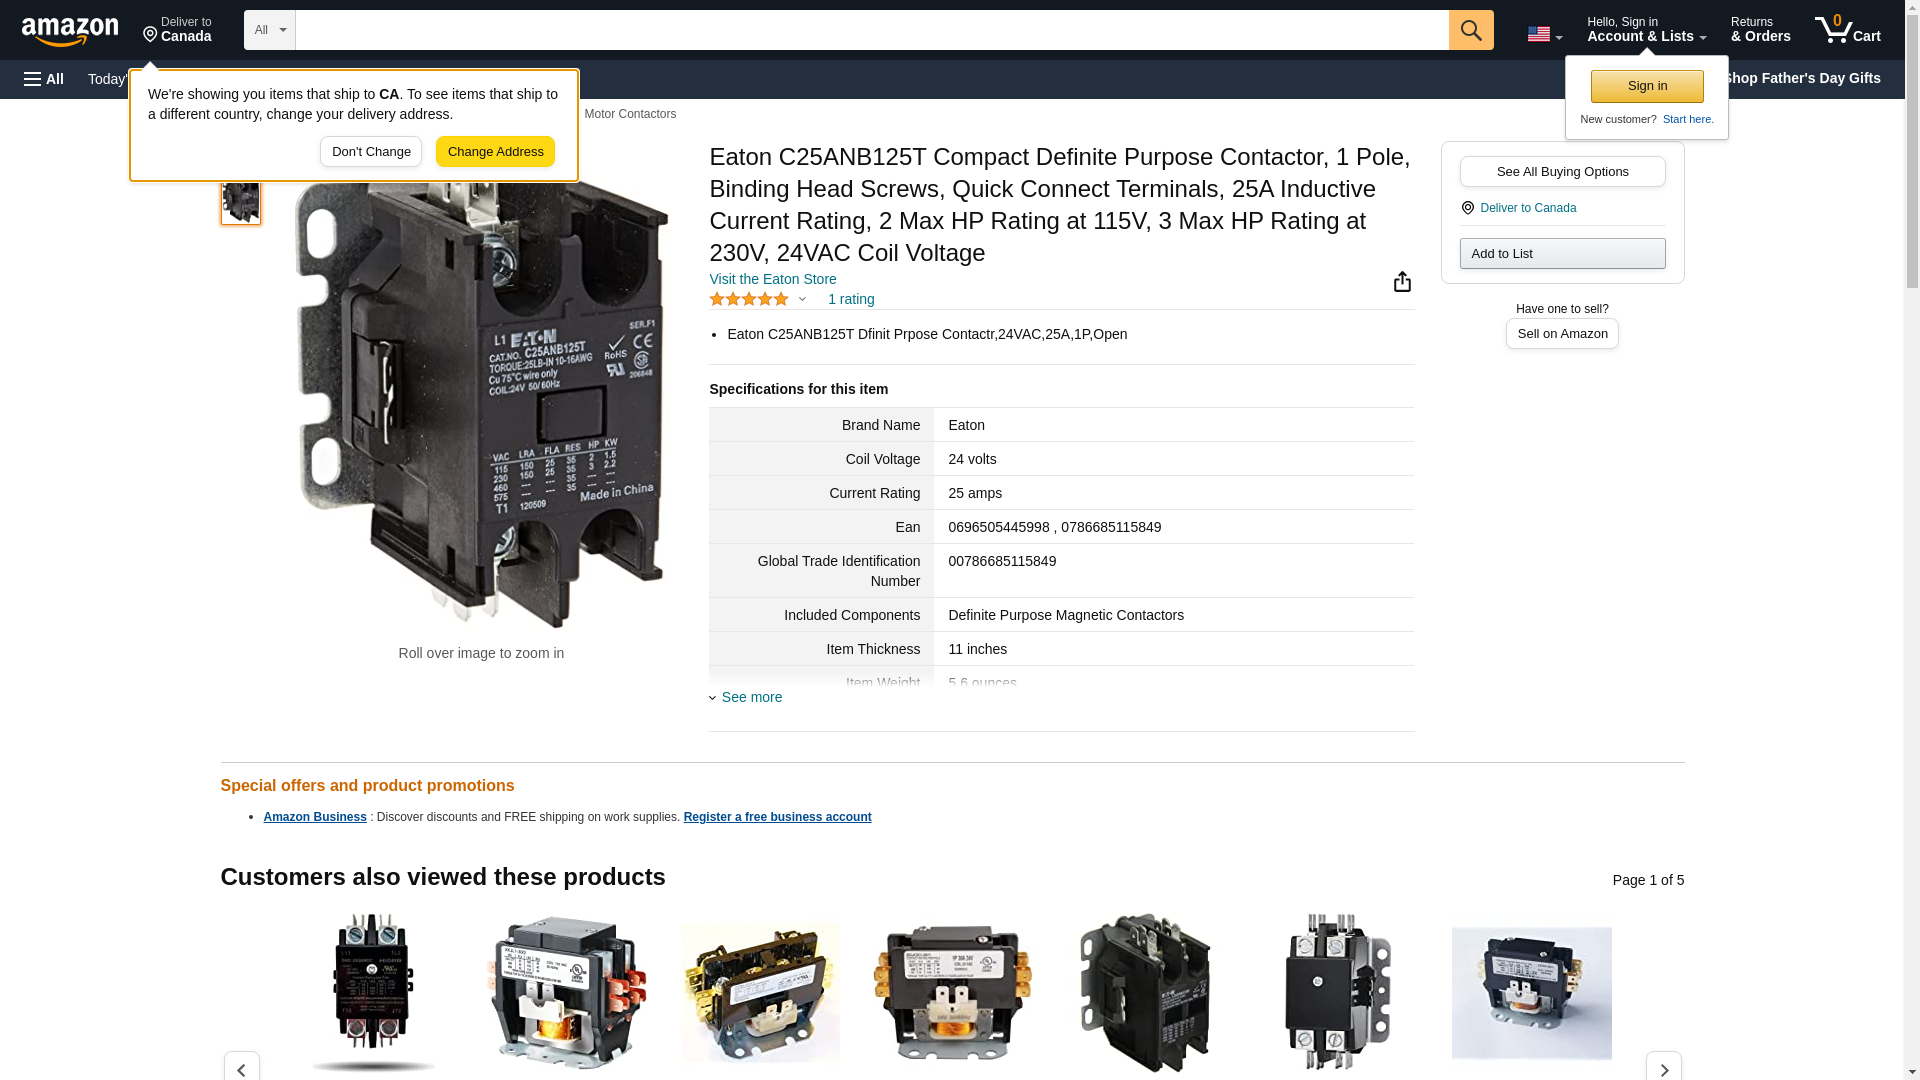
Task: Open the shopping cart icon
Action: 1847,30
